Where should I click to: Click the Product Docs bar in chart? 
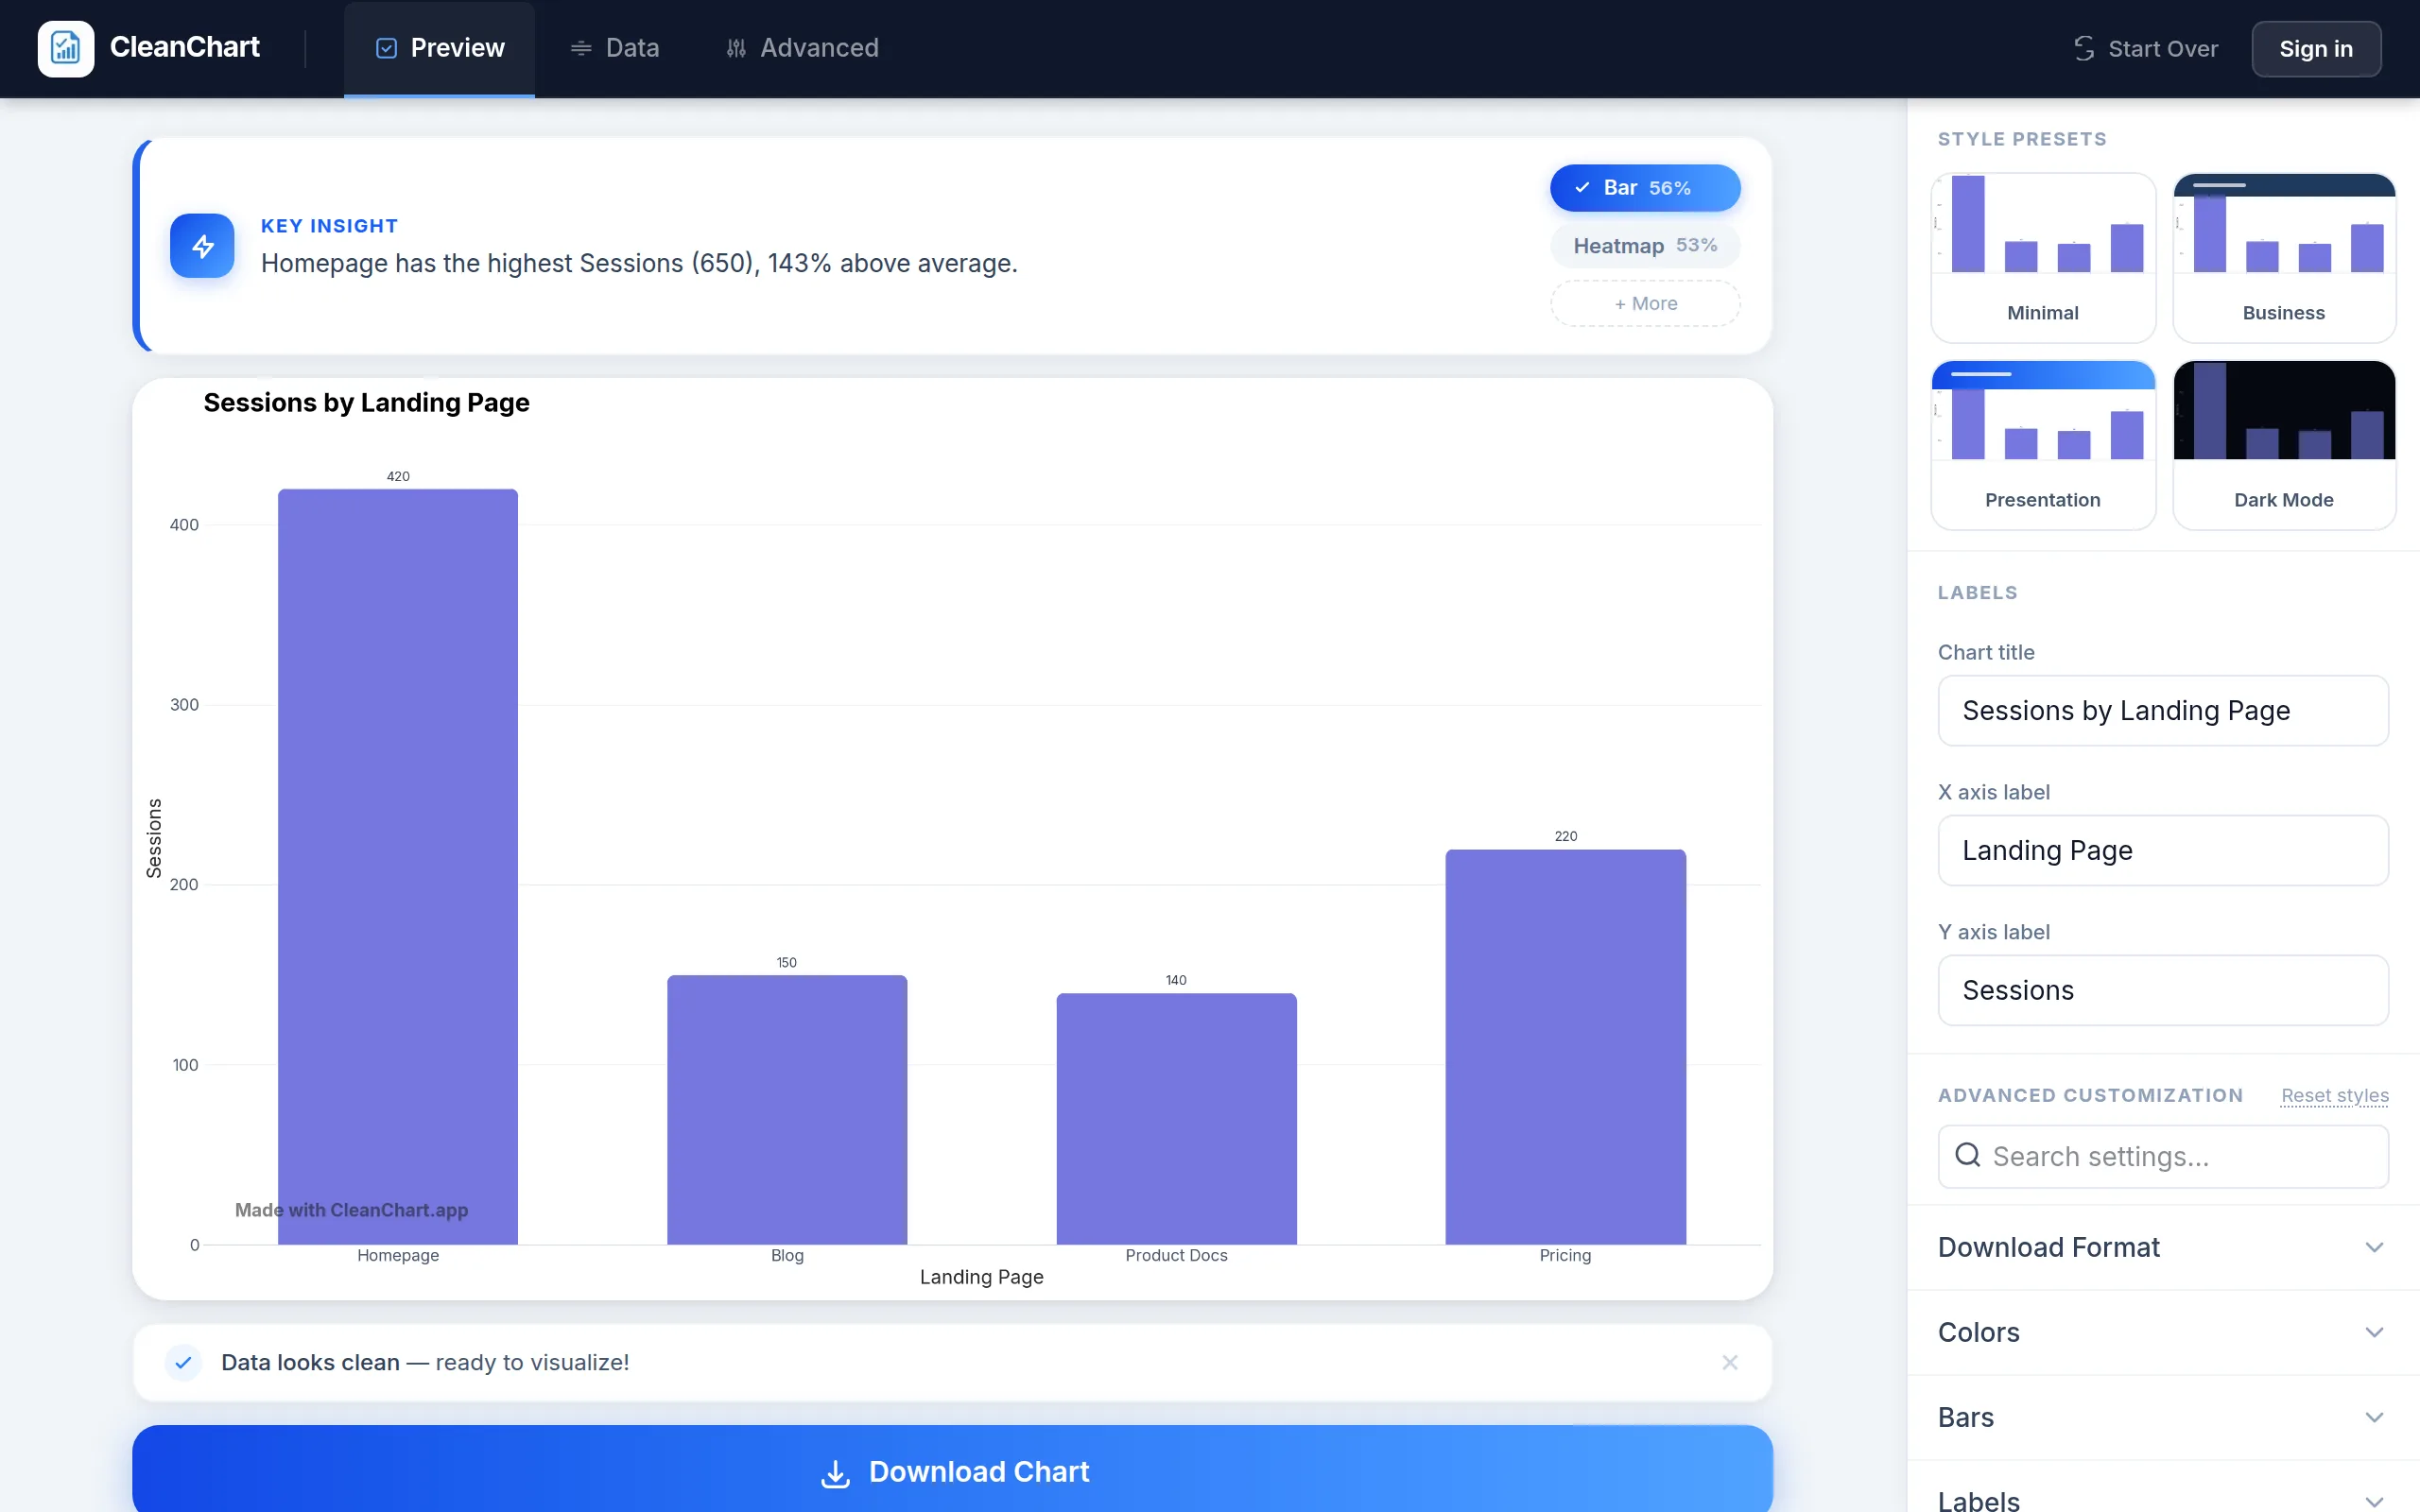coord(1176,1118)
